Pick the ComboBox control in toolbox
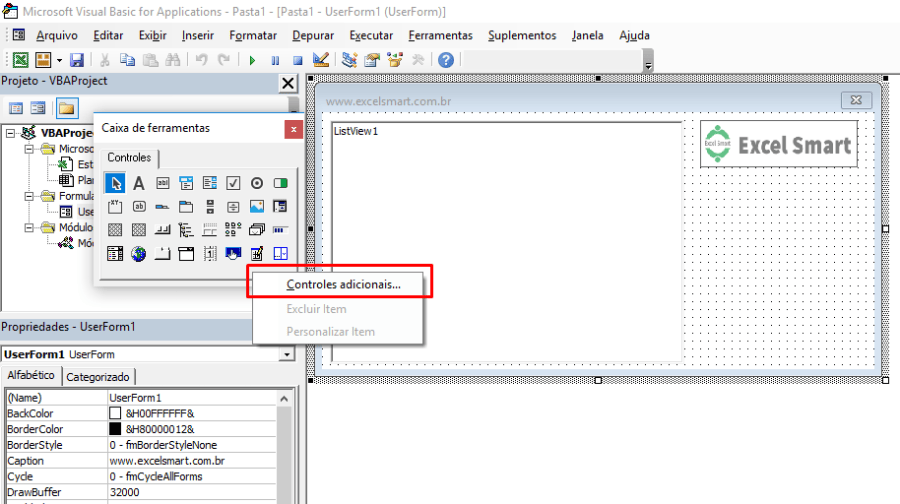Viewport: 900px width, 504px height. click(186, 183)
